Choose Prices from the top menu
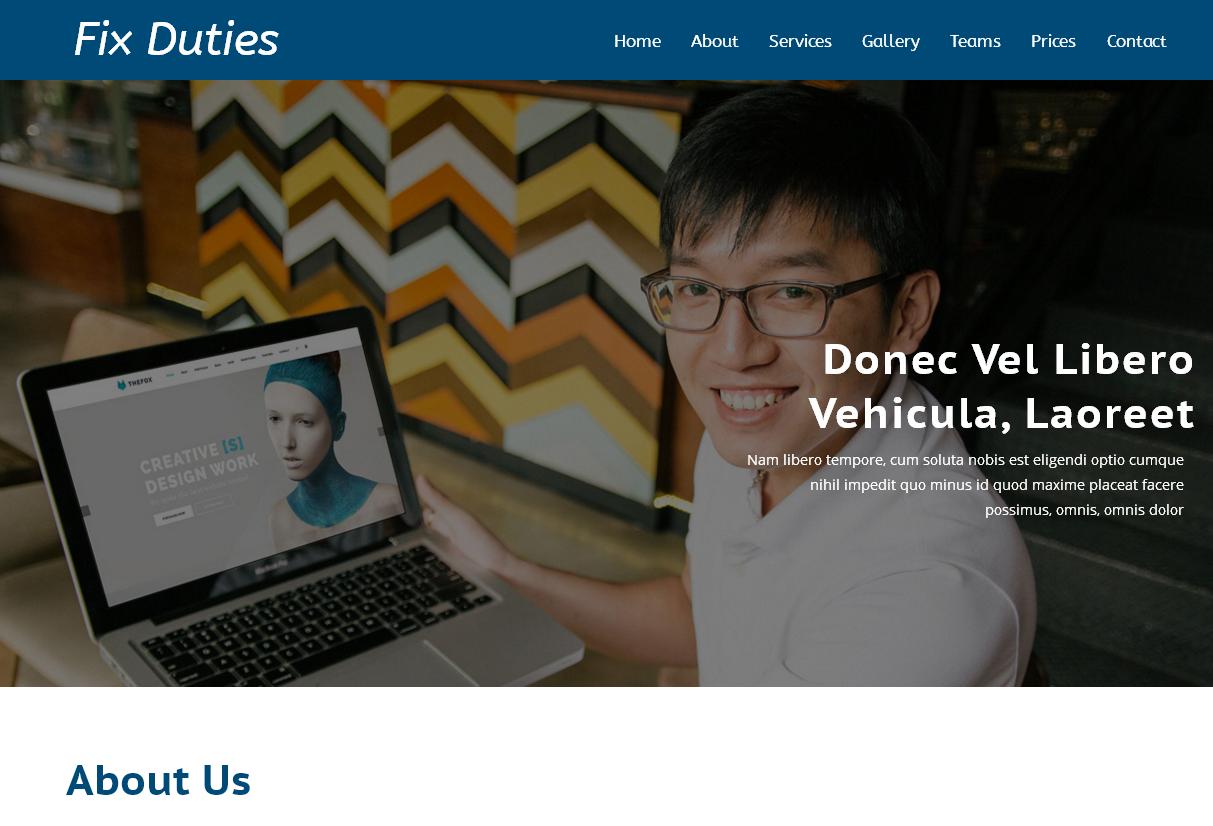The width and height of the screenshot is (1213, 826). click(1053, 41)
